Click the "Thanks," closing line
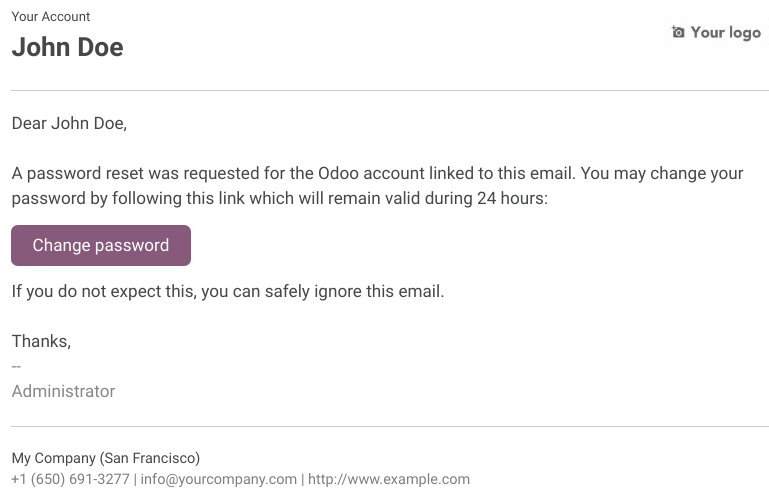This screenshot has width=769, height=495. point(41,341)
